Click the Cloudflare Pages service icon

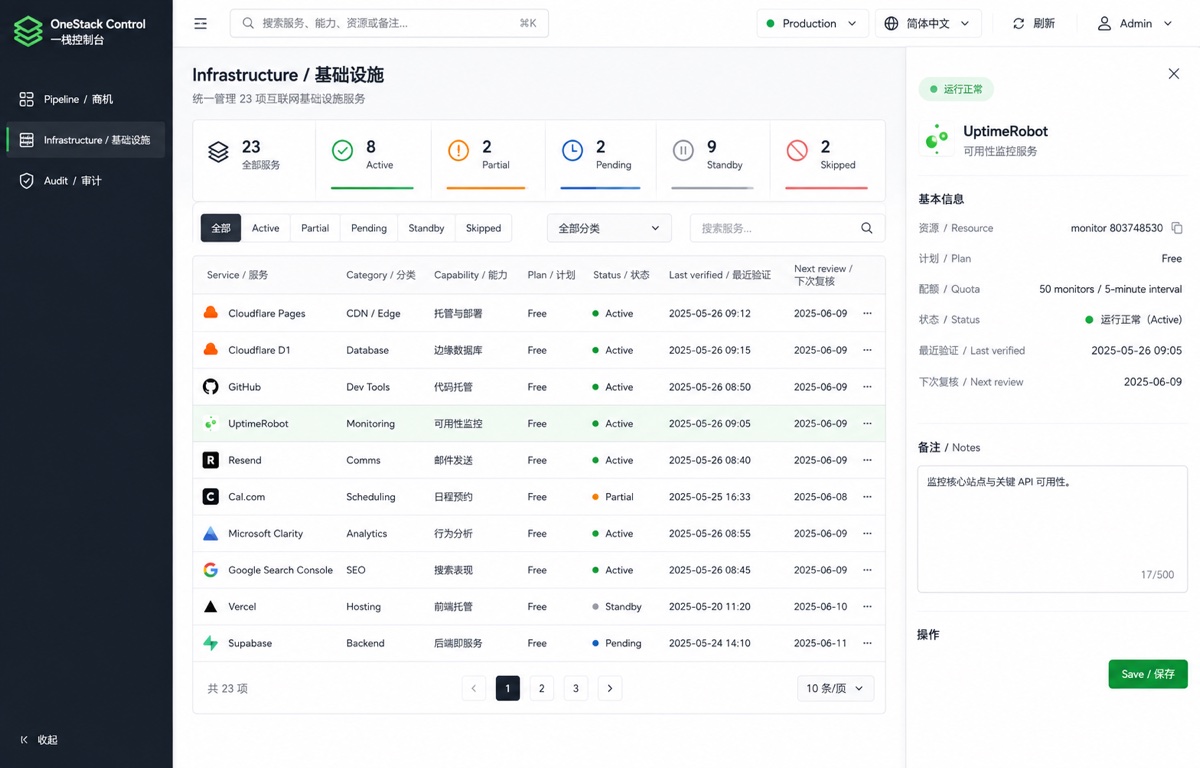(211, 313)
